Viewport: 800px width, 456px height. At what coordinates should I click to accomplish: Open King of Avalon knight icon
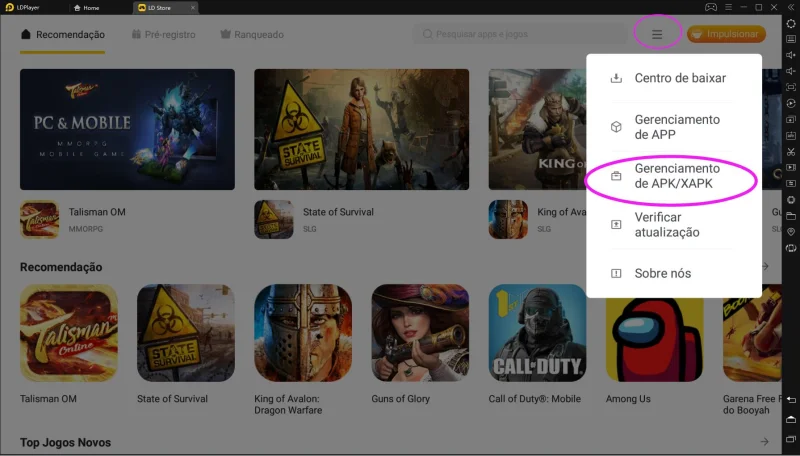pos(303,333)
